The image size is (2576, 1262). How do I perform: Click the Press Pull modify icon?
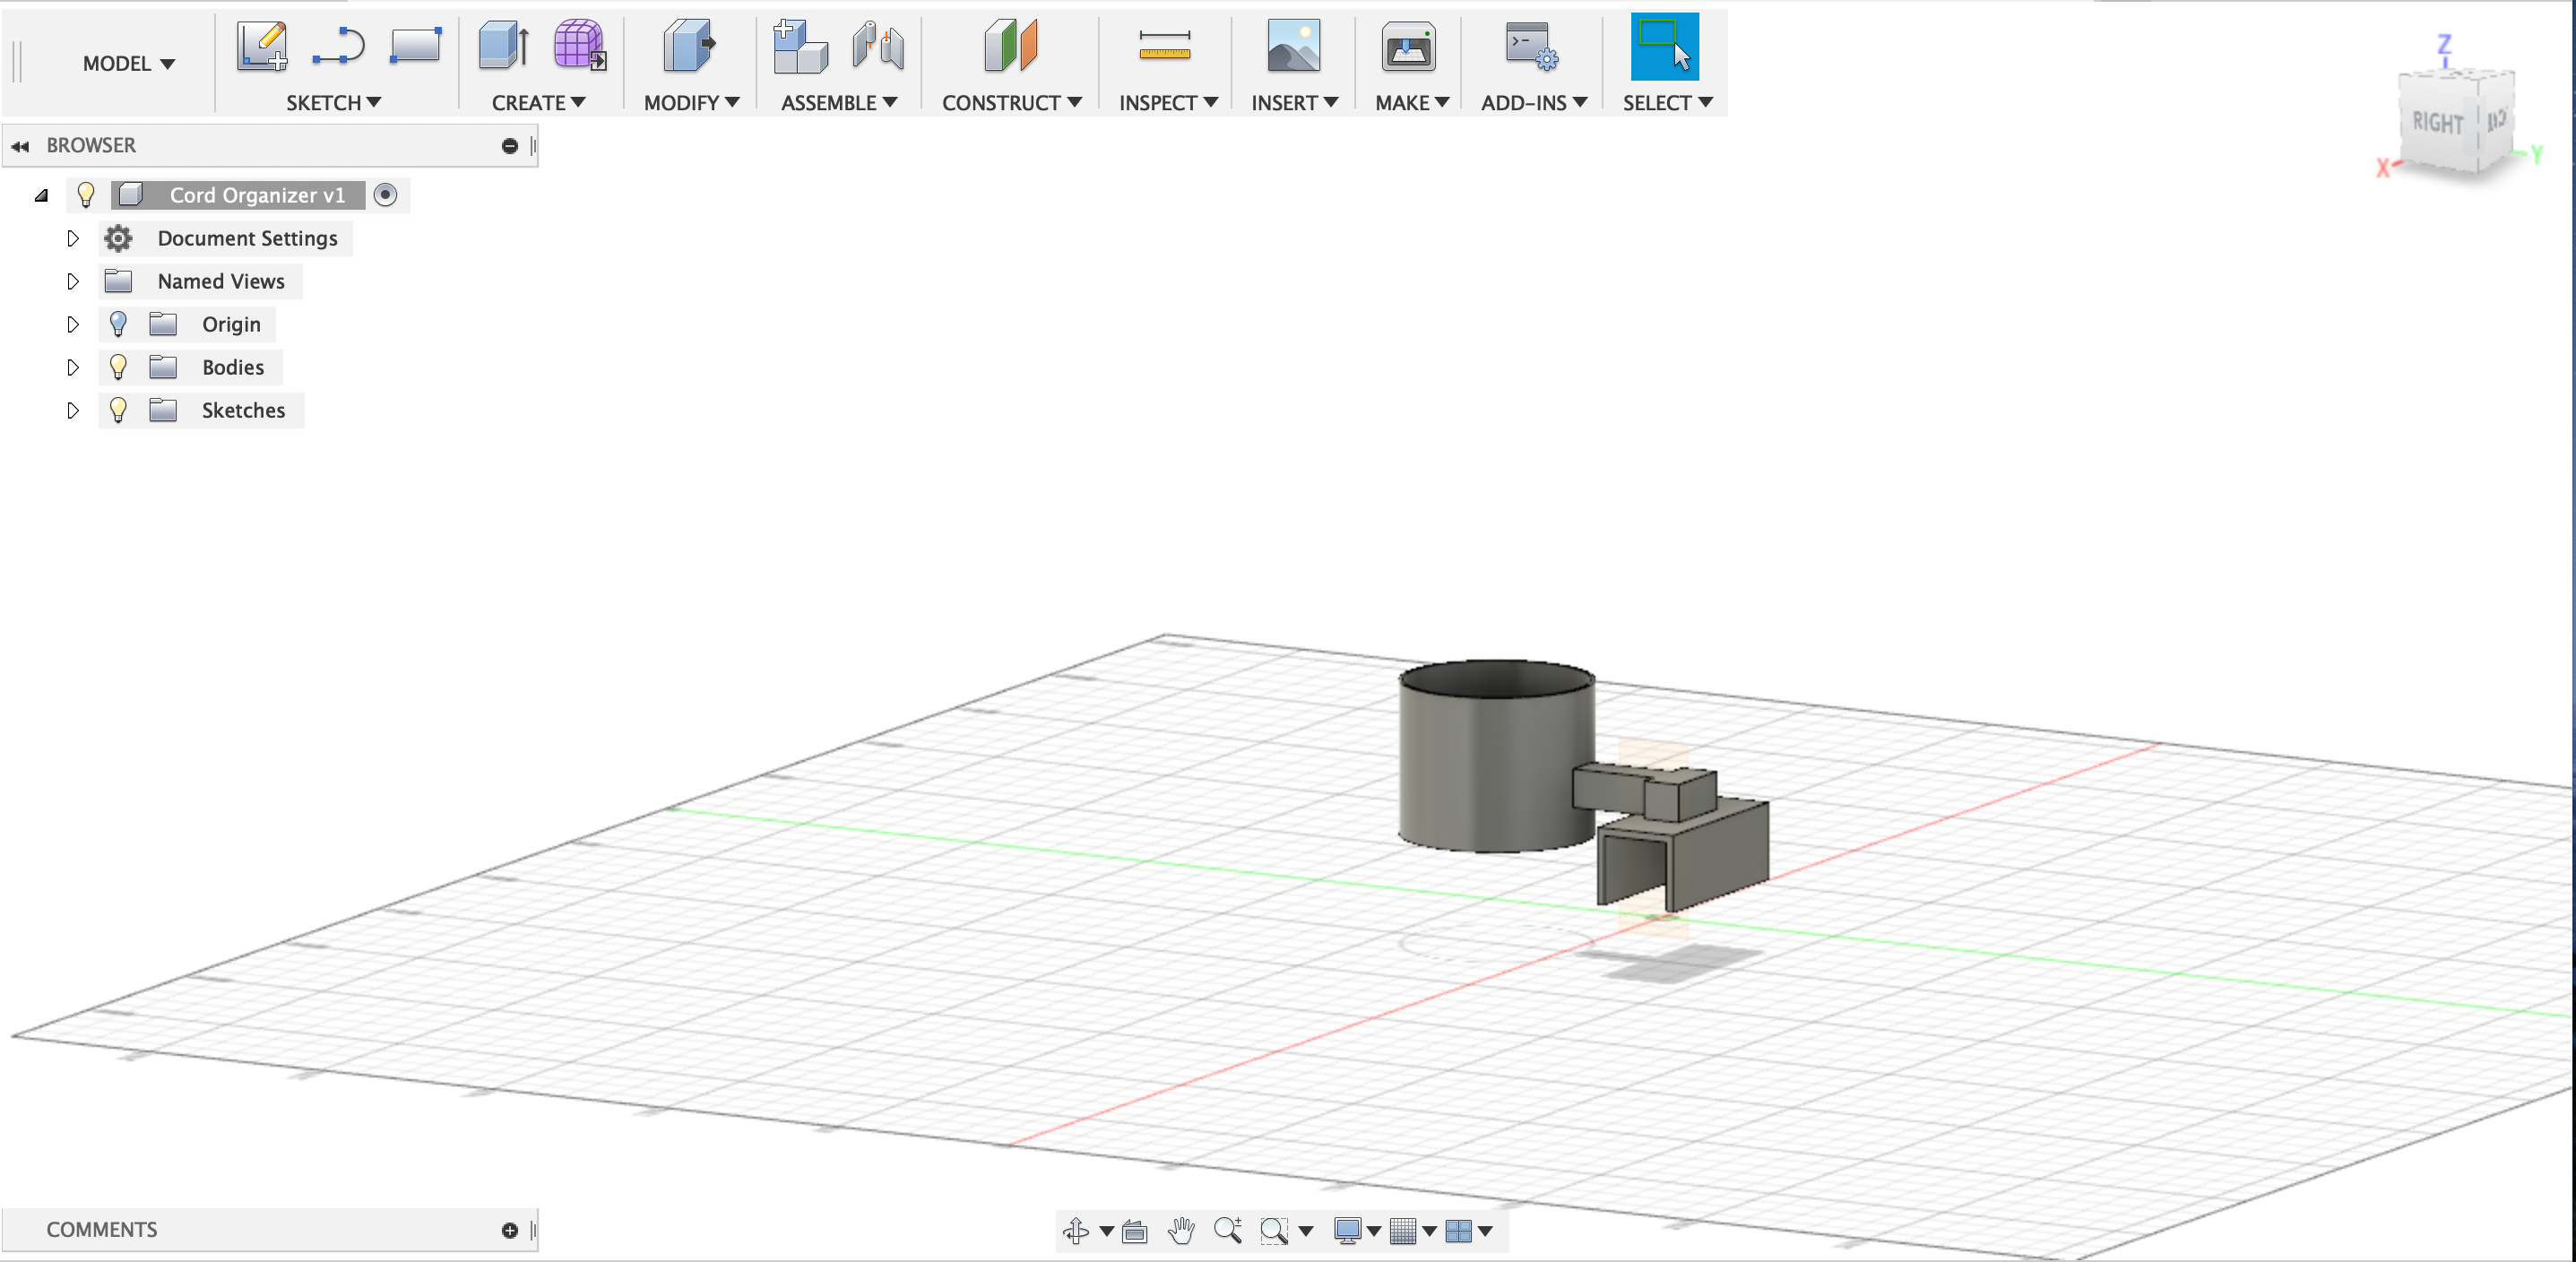click(689, 46)
